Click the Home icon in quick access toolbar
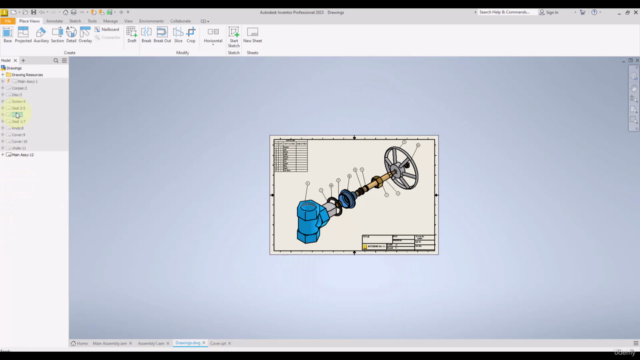The height and width of the screenshot is (360, 640). [x=65, y=12]
